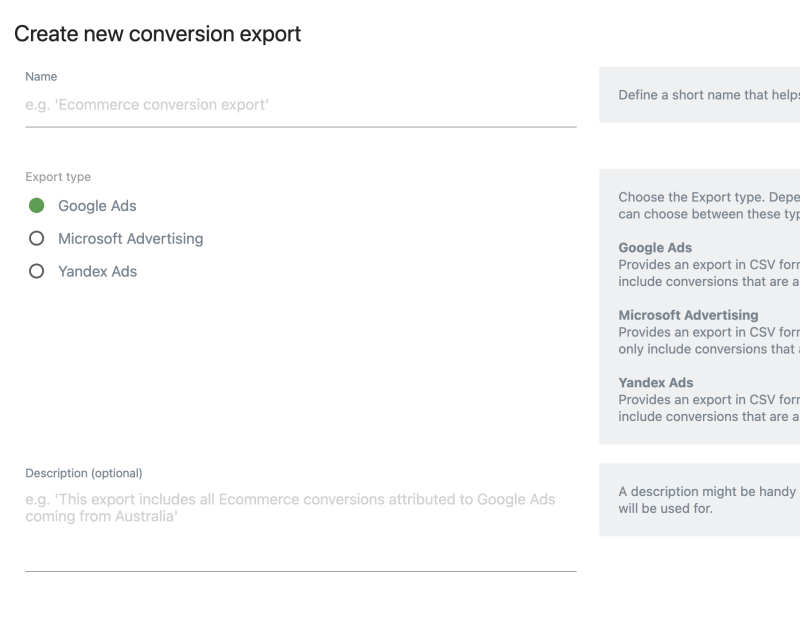Click the Yandex Ads radio button label

coord(95,271)
